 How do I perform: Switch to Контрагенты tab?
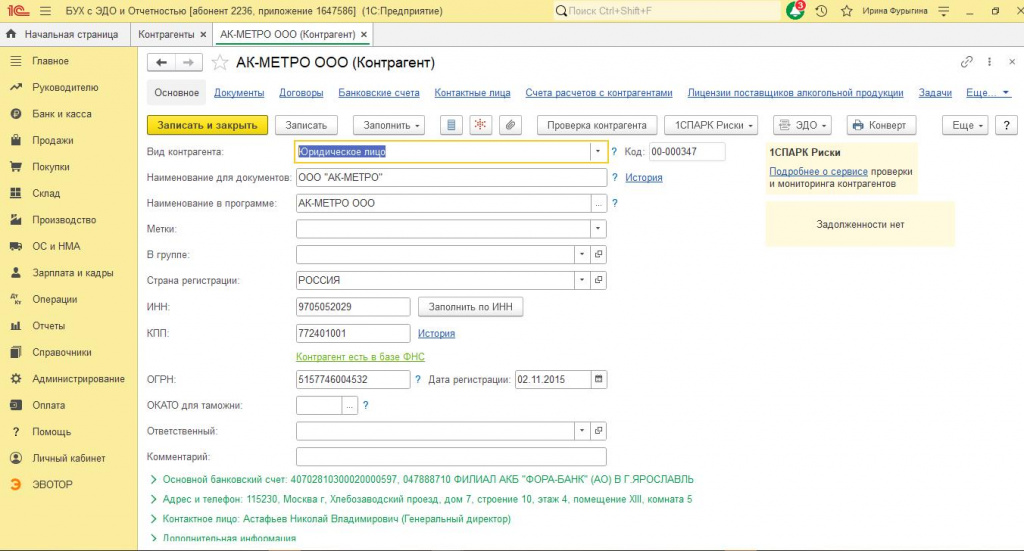[166, 35]
